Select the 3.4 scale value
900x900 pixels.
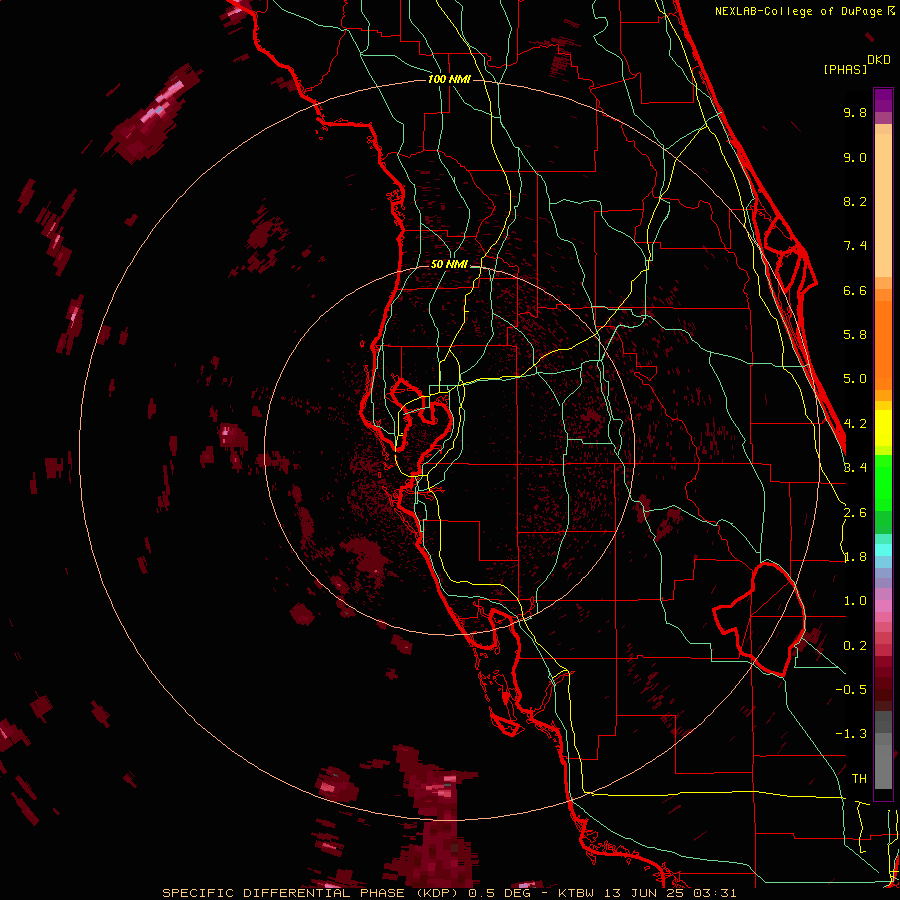point(855,468)
